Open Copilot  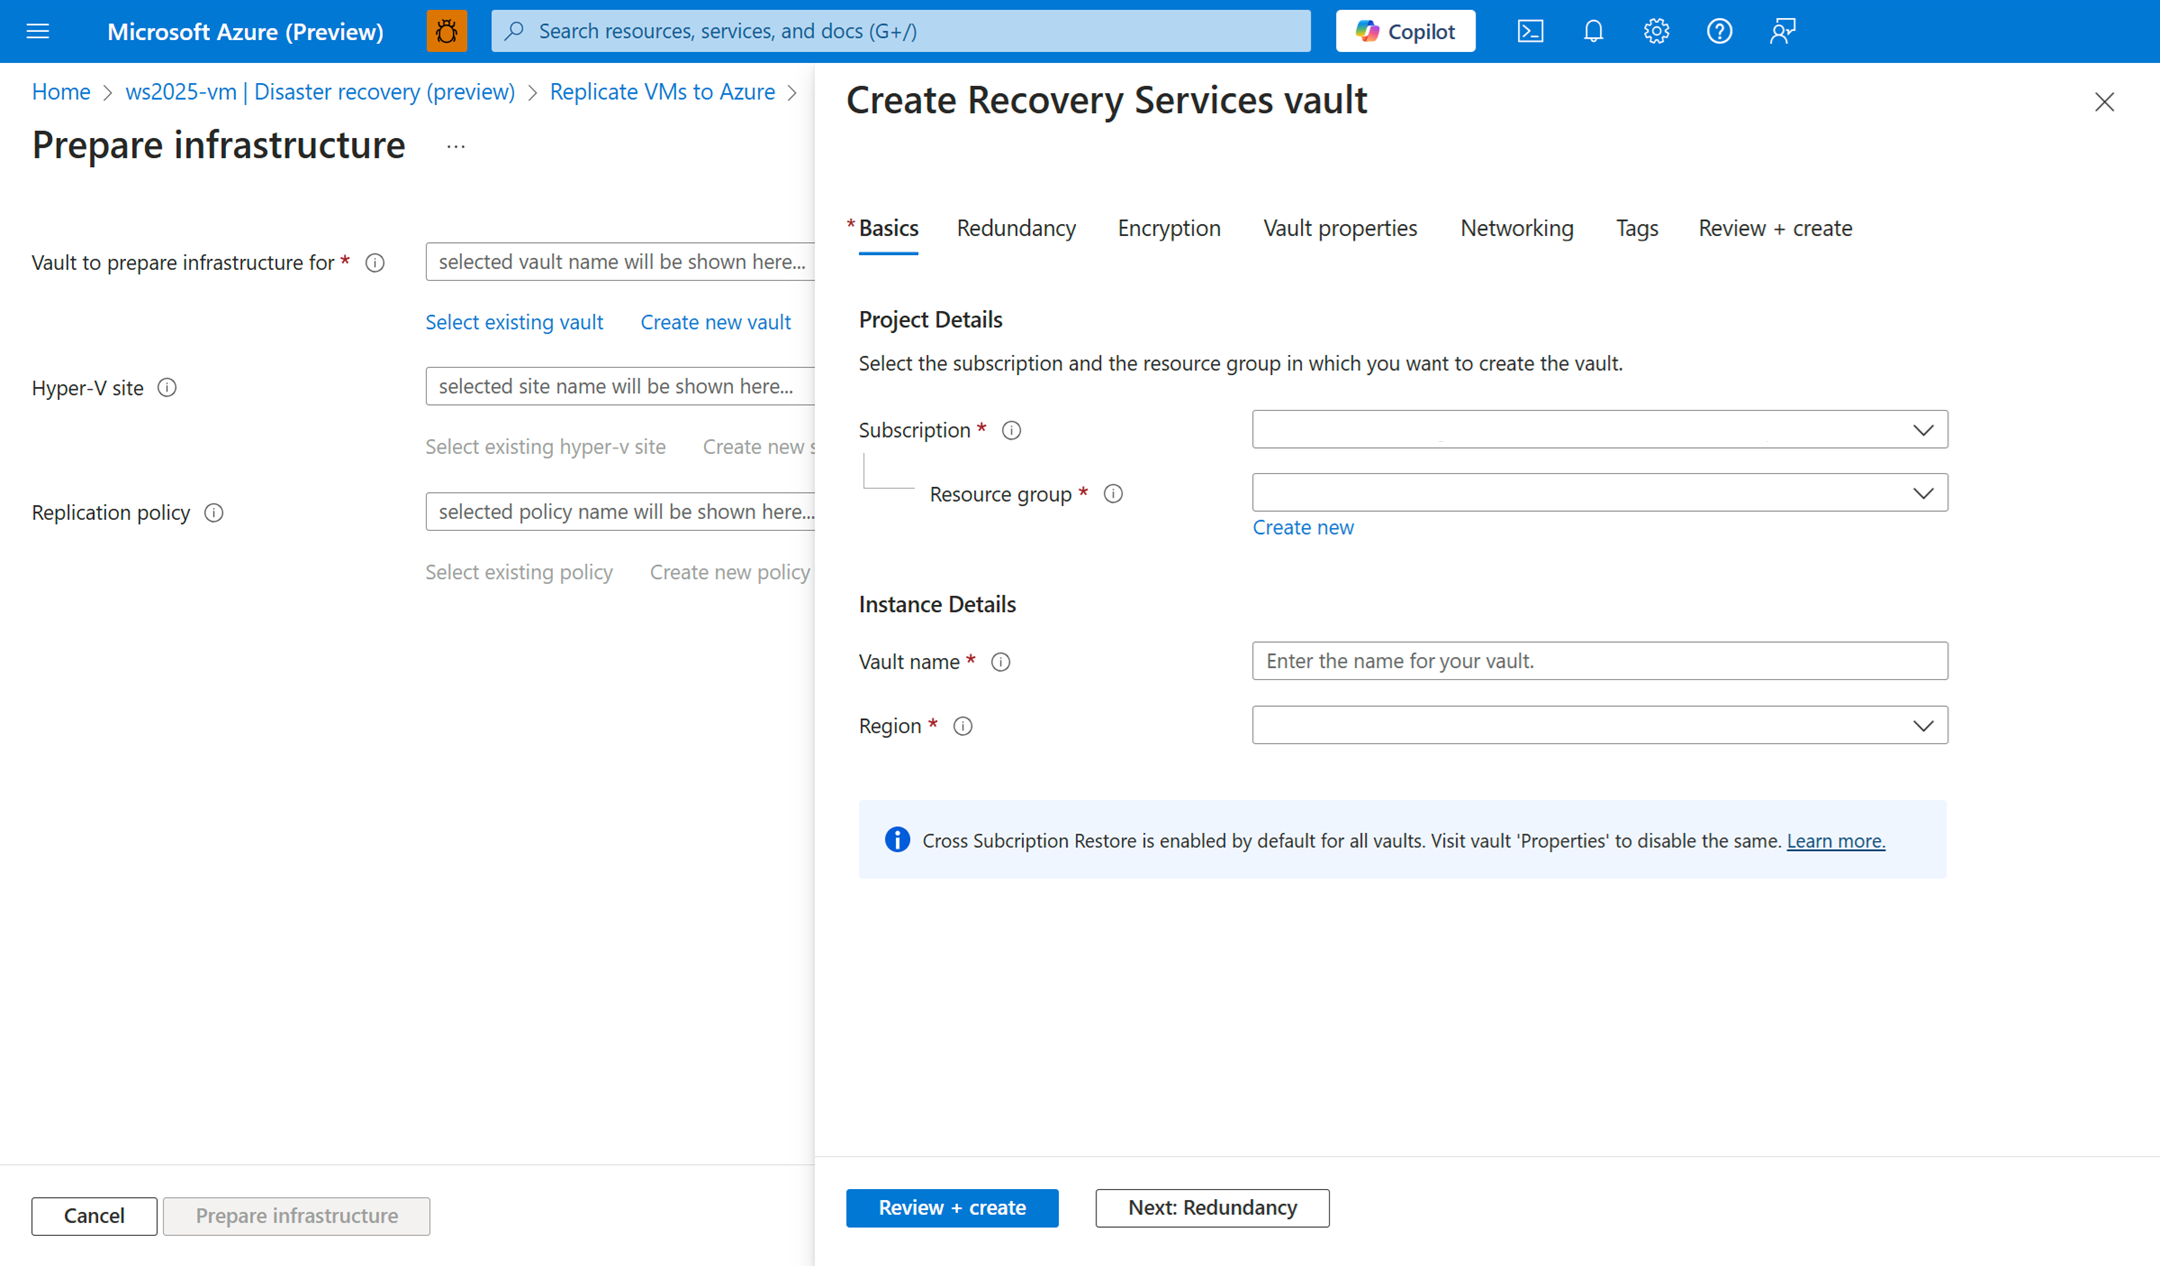coord(1405,31)
